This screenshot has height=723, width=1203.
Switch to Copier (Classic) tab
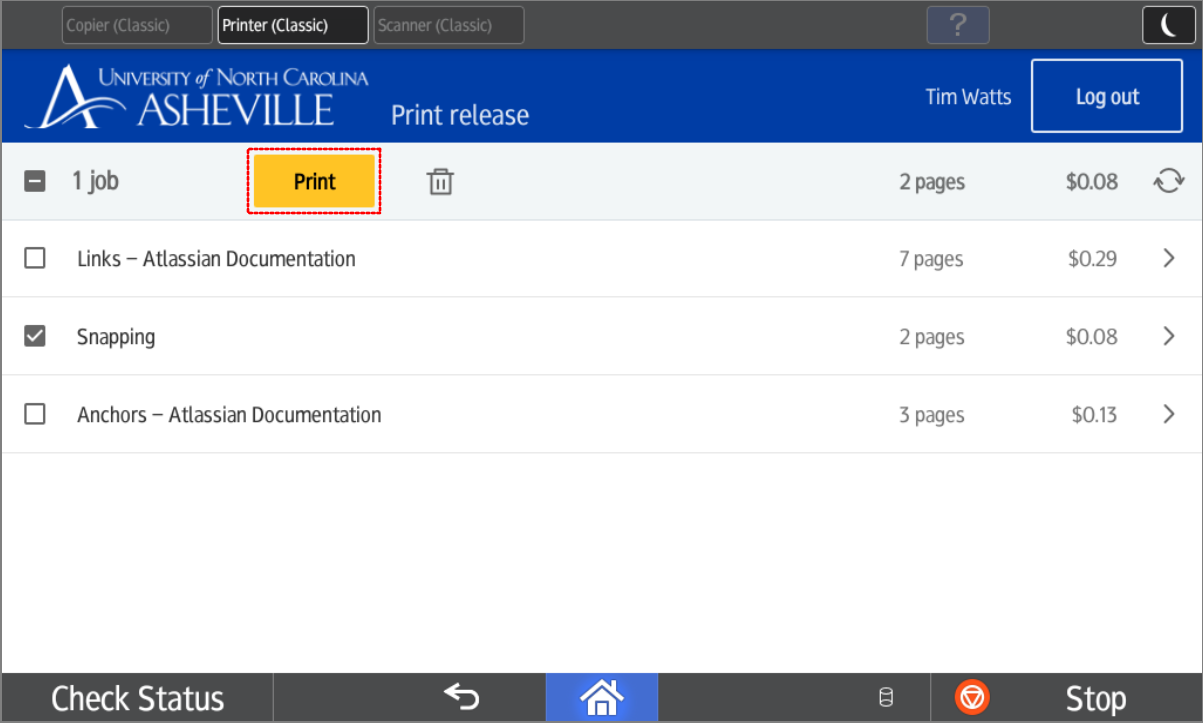click(x=137, y=26)
